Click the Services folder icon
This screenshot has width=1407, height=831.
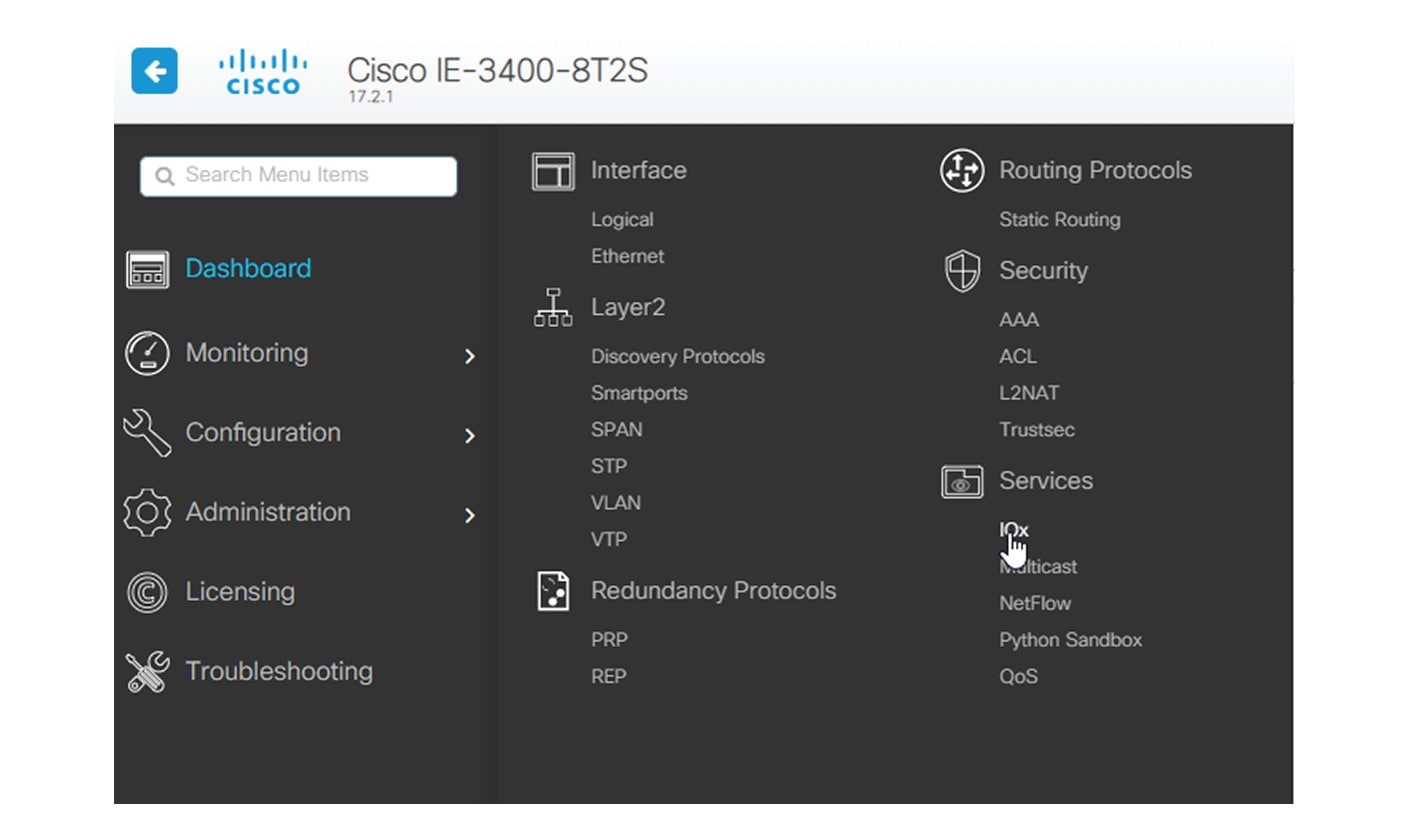point(962,481)
